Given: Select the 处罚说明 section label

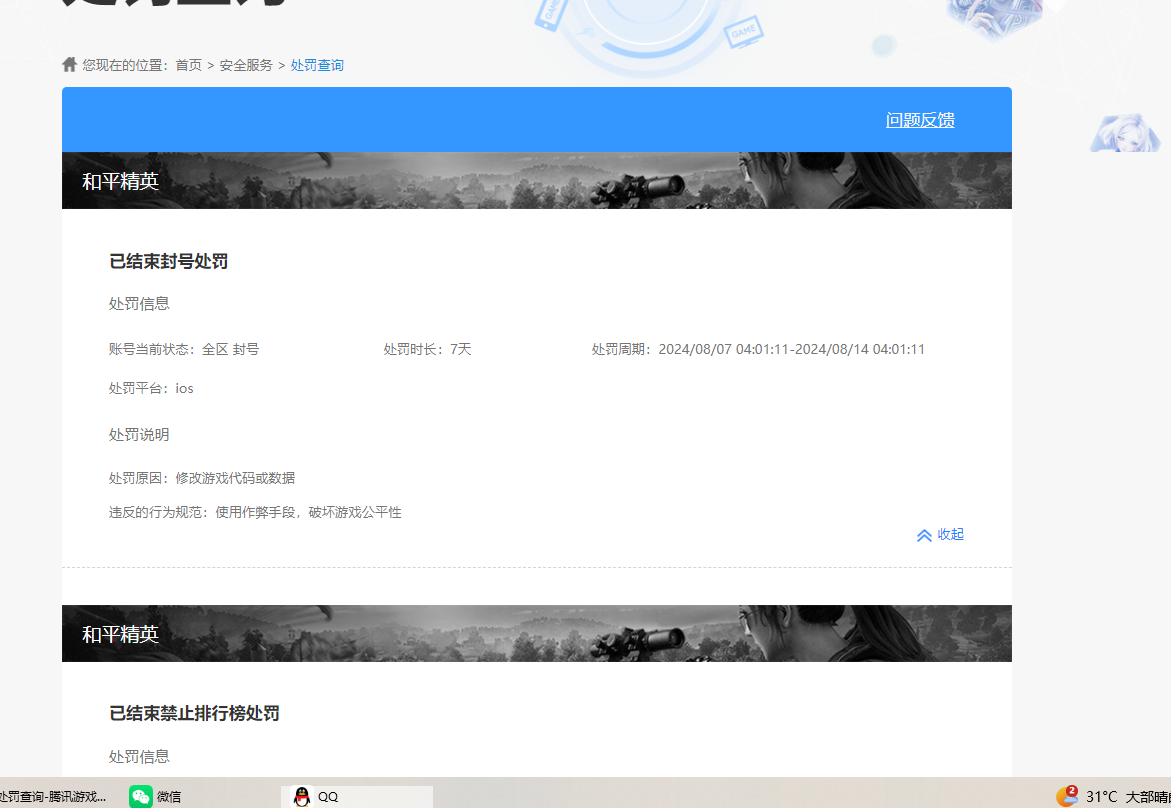Looking at the screenshot, I should click(x=139, y=435).
